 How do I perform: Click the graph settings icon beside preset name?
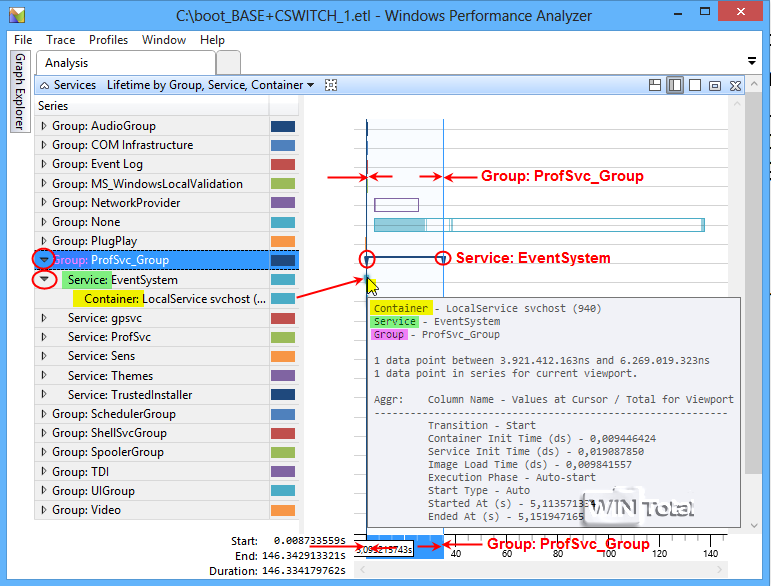pyautogui.click(x=331, y=86)
